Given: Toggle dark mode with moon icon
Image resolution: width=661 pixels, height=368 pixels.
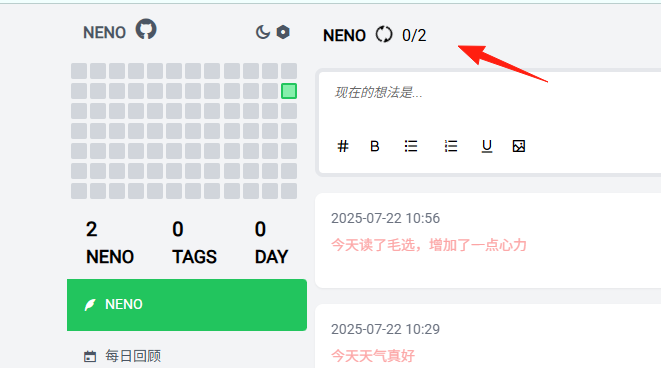Looking at the screenshot, I should [263, 32].
